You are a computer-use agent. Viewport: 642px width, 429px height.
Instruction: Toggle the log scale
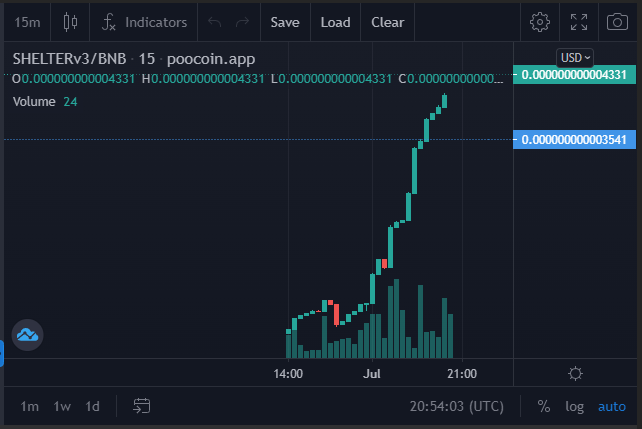(574, 406)
